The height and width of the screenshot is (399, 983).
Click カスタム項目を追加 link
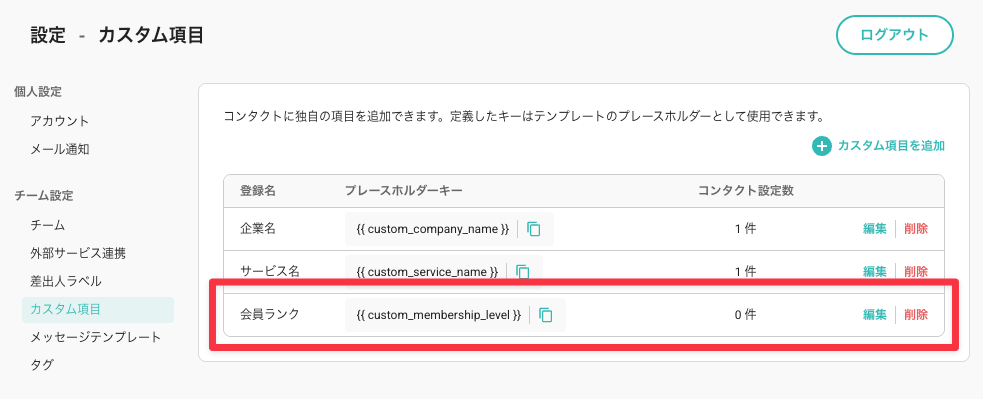[x=891, y=146]
